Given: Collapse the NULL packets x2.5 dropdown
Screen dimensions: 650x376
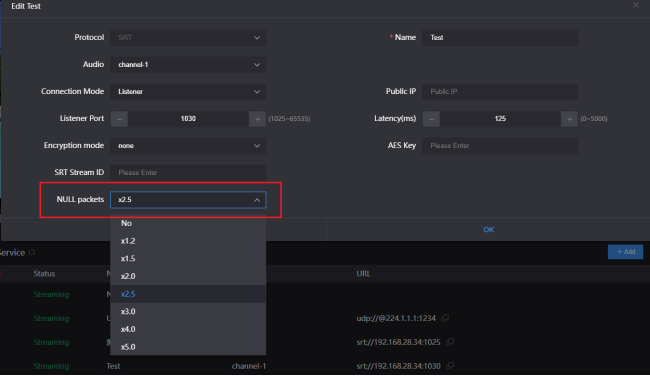Looking at the screenshot, I should (188, 200).
